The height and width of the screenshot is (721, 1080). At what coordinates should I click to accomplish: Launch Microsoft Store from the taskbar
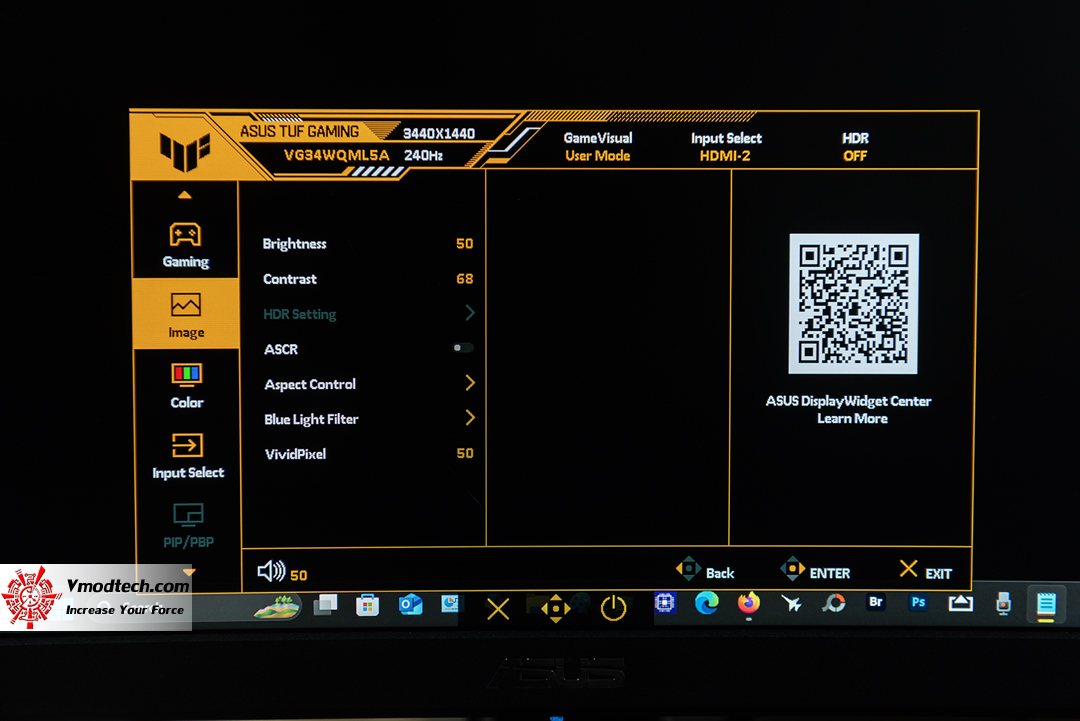(367, 605)
